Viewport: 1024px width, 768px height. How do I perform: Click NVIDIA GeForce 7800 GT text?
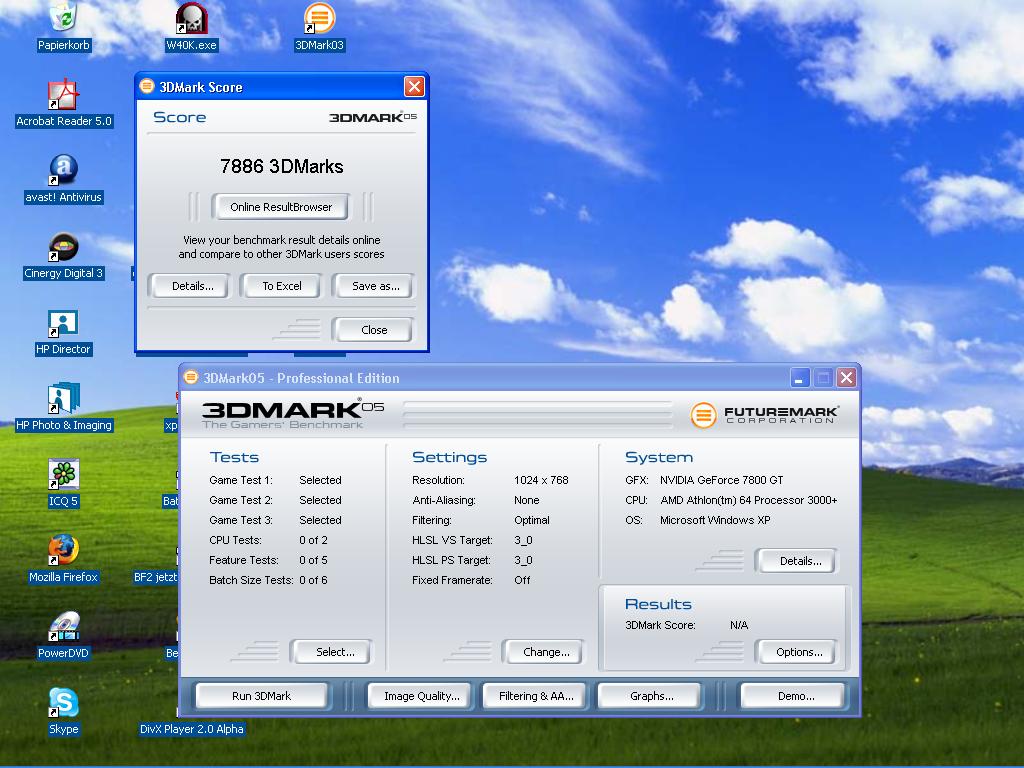coord(722,480)
